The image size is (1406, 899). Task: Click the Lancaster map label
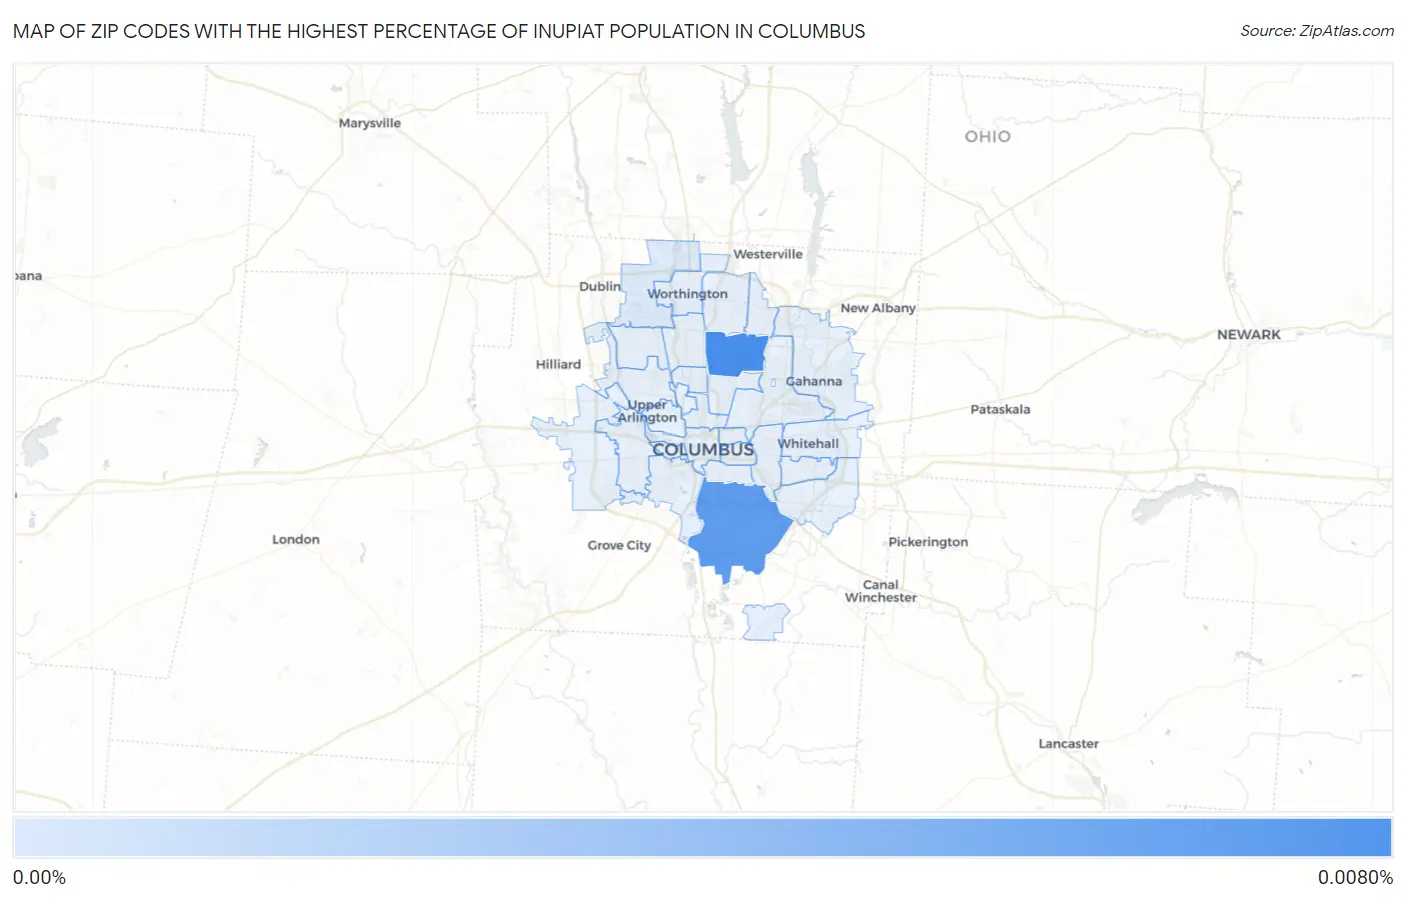tap(1068, 744)
